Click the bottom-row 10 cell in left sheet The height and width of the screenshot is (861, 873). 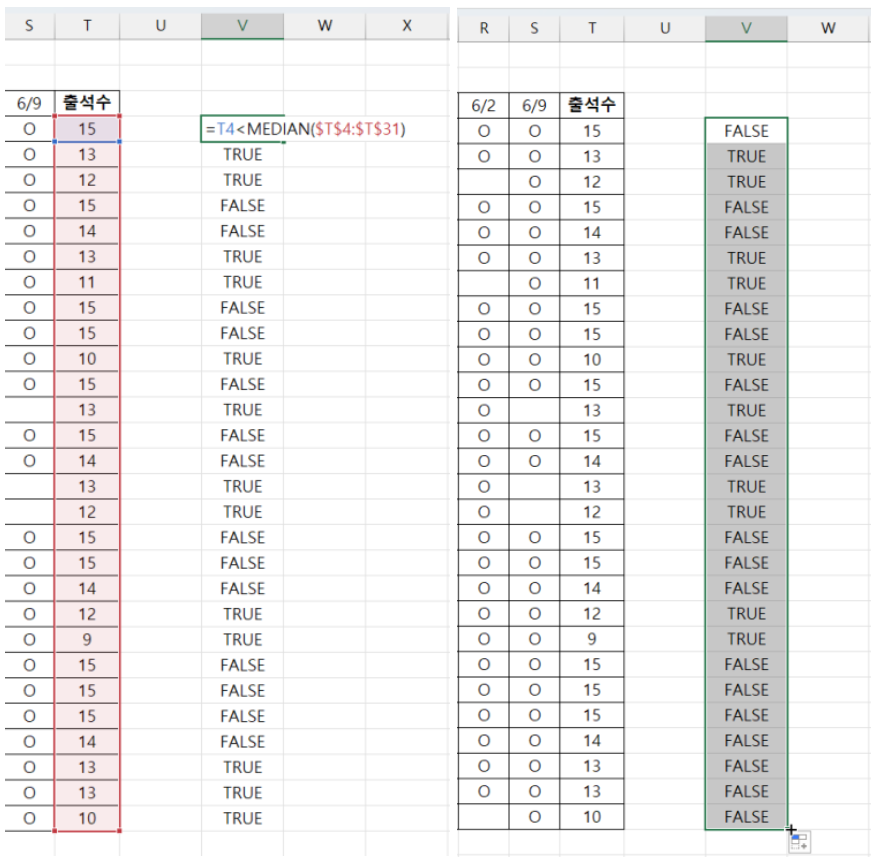87,818
